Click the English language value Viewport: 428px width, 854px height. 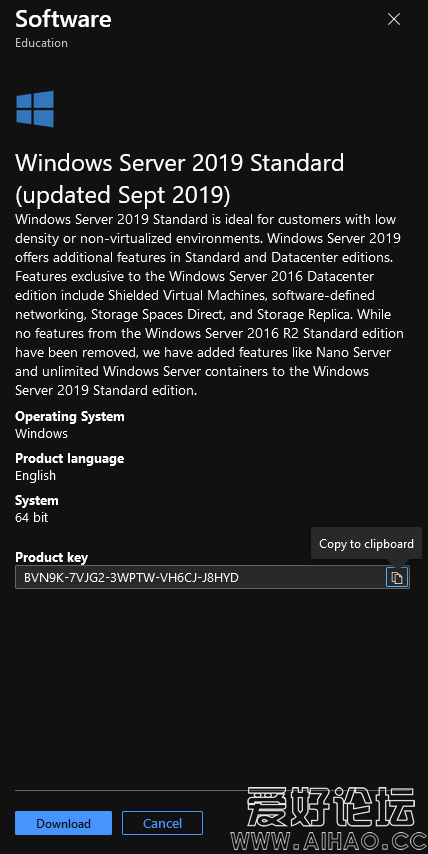pyautogui.click(x=35, y=475)
